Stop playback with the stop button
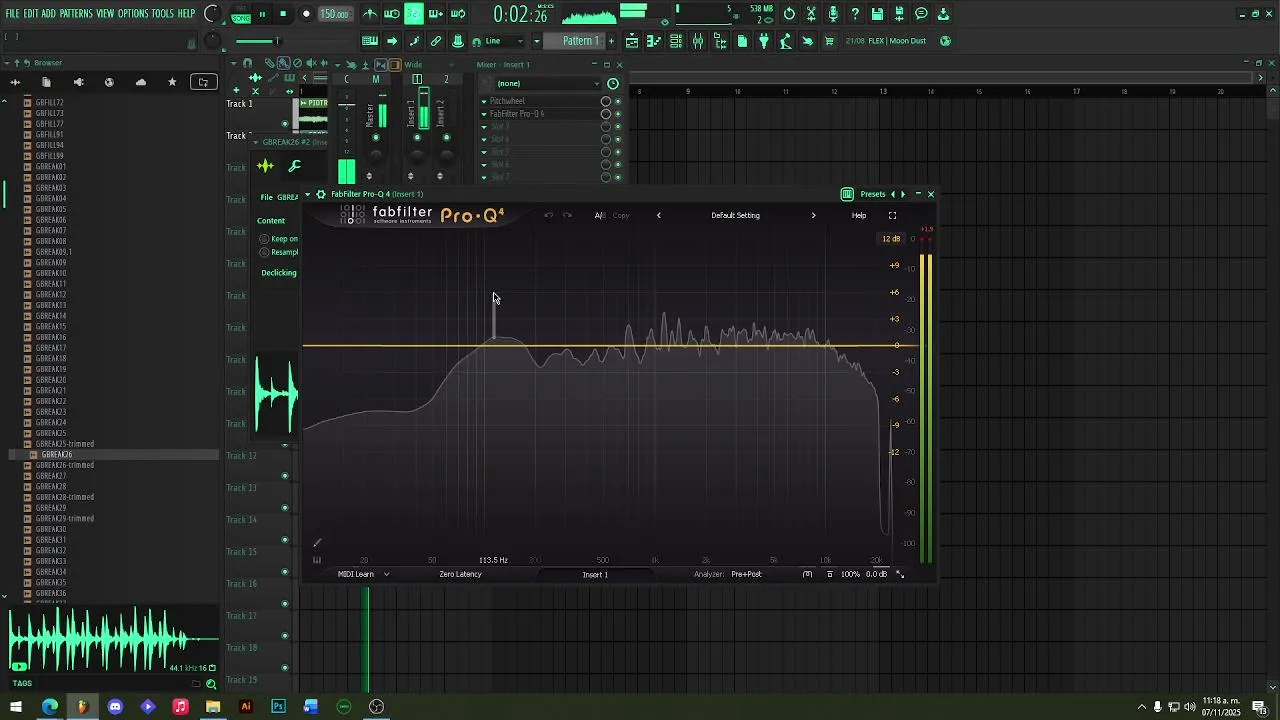This screenshot has height=720, width=1280. tap(283, 14)
